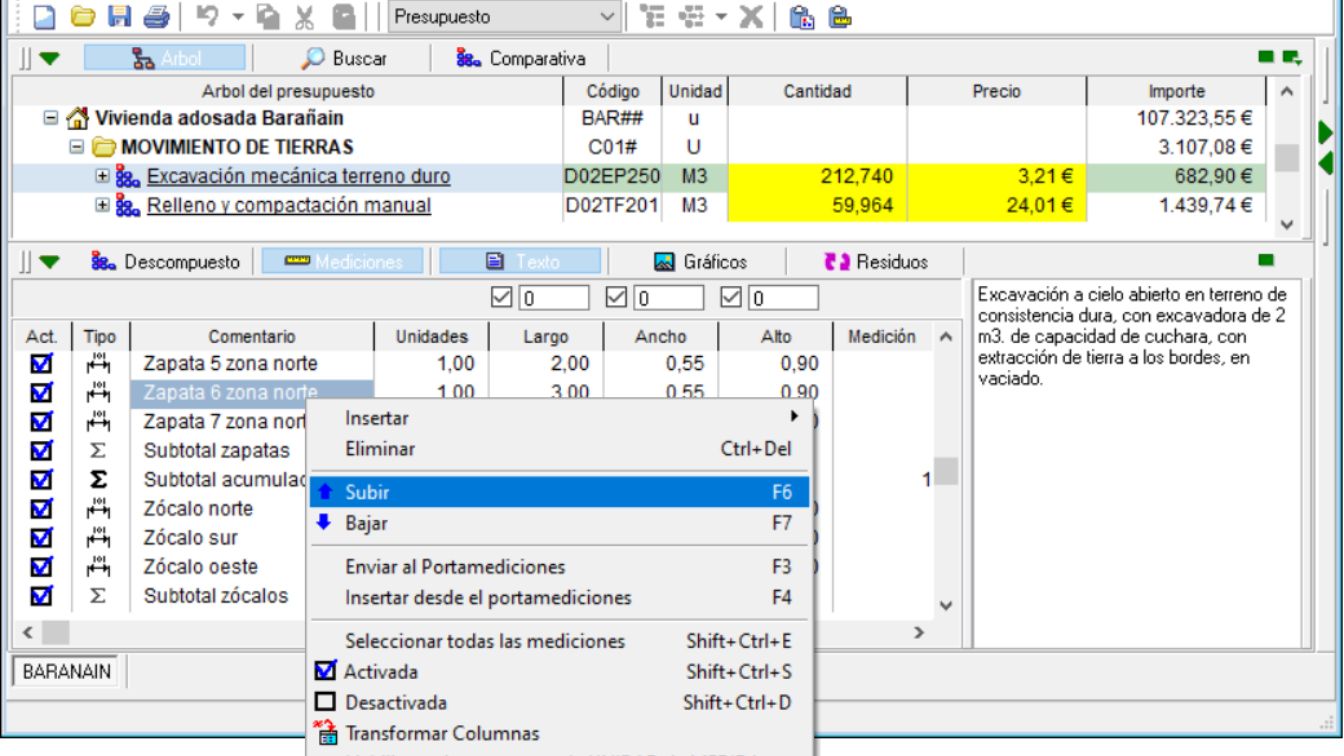This screenshot has width=1344, height=756.
Task: Choose Insertar desde el portamediciones
Action: (x=559, y=598)
